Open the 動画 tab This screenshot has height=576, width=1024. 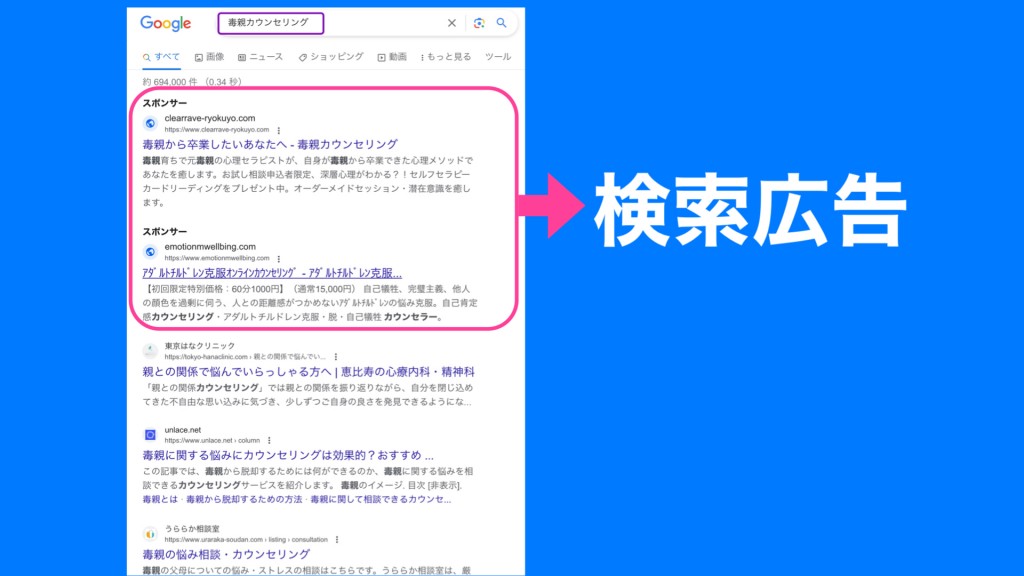[x=392, y=57]
